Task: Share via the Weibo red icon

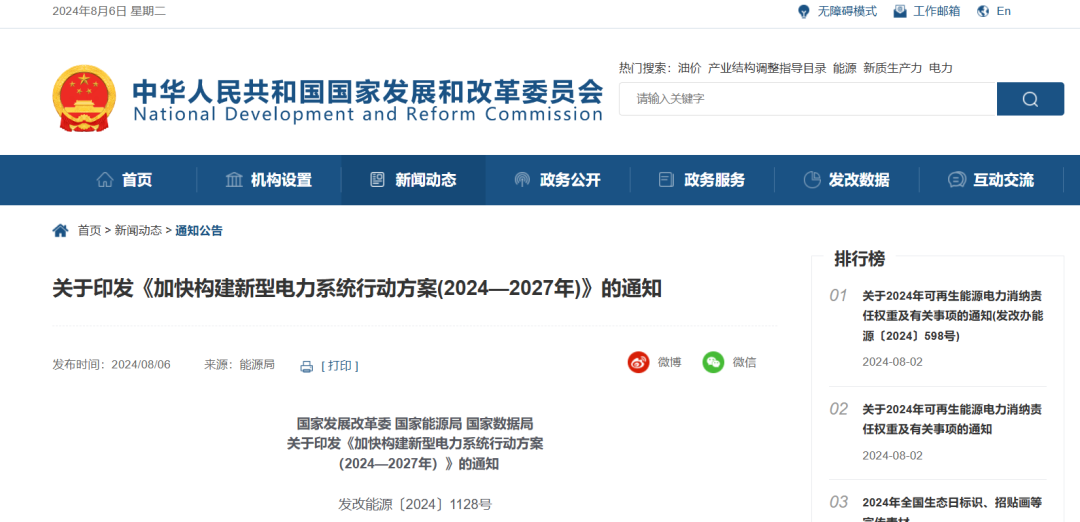Action: tap(638, 362)
